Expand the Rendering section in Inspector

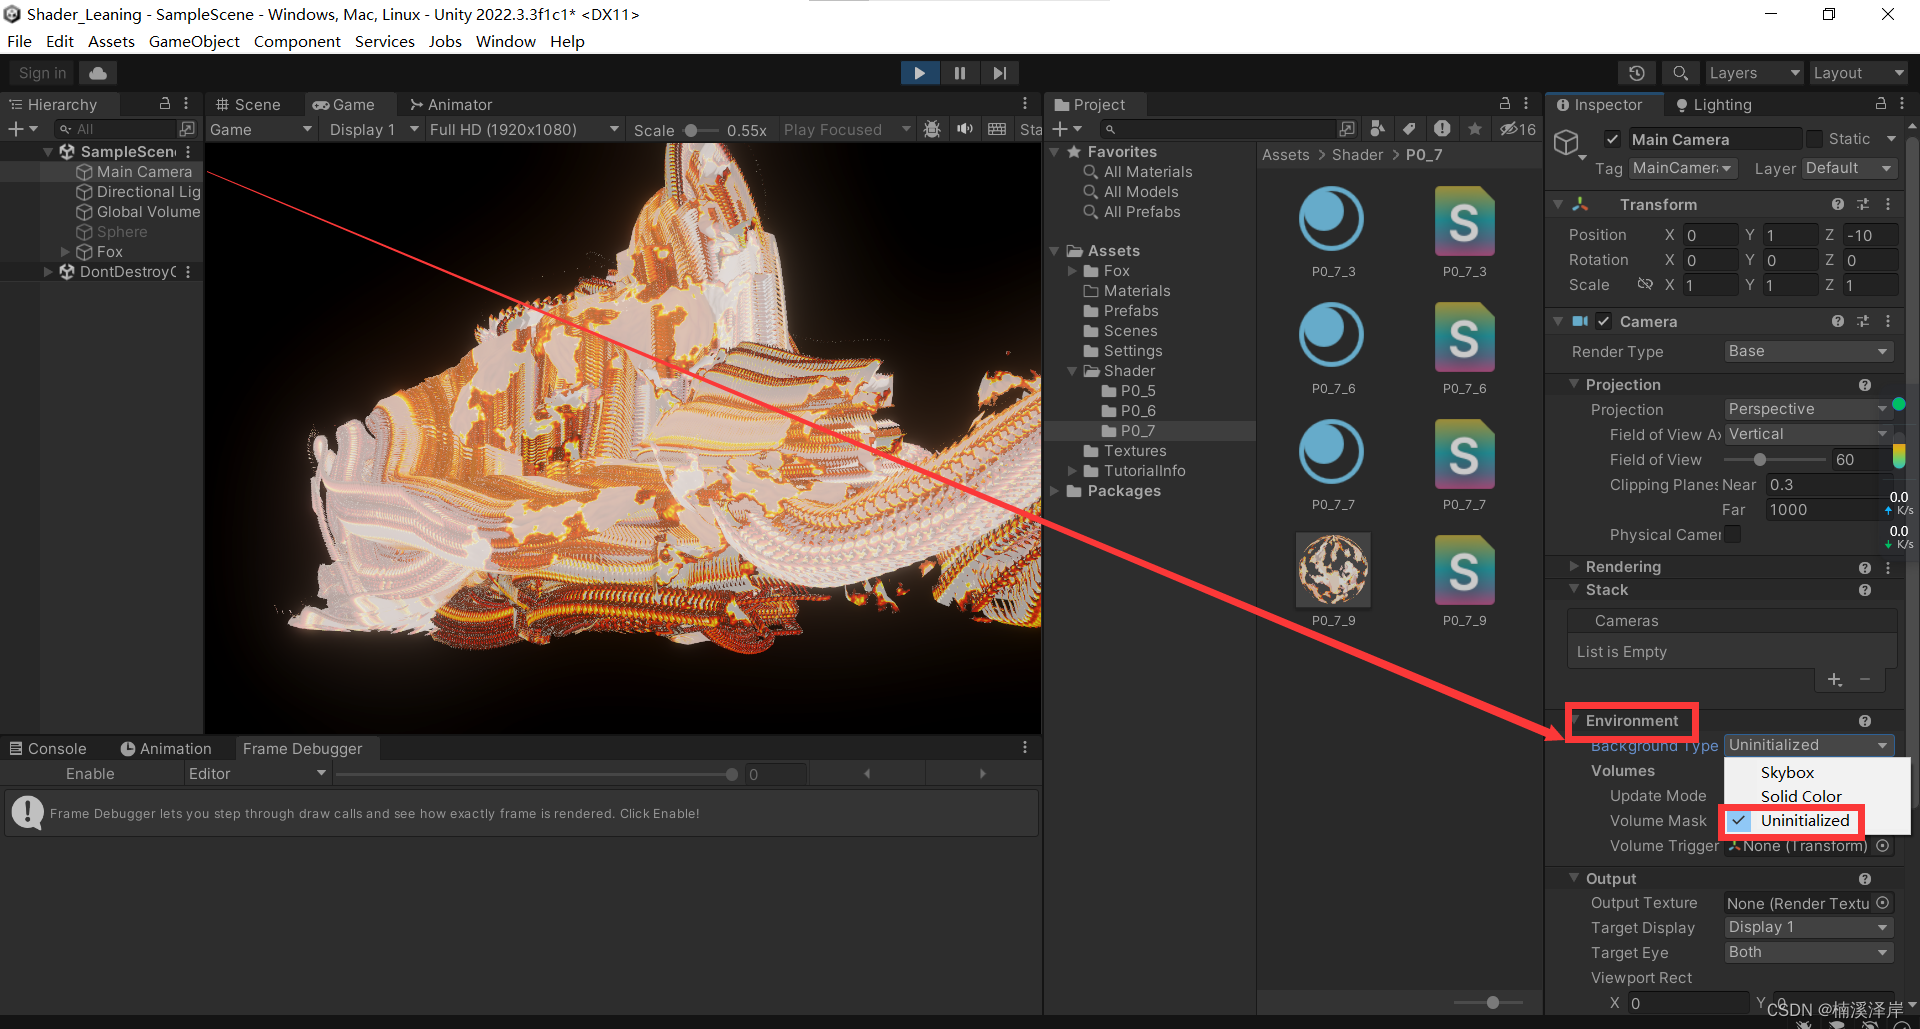coord(1574,566)
